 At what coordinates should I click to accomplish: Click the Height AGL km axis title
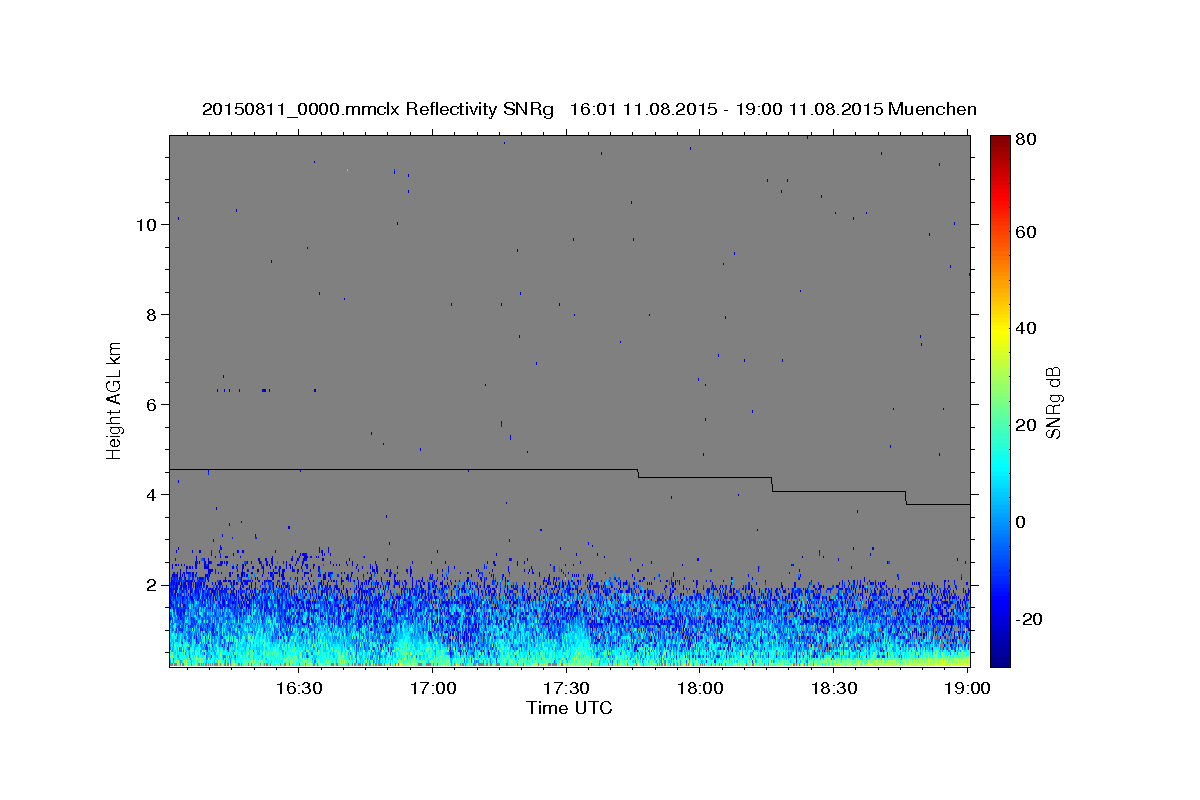(115, 400)
